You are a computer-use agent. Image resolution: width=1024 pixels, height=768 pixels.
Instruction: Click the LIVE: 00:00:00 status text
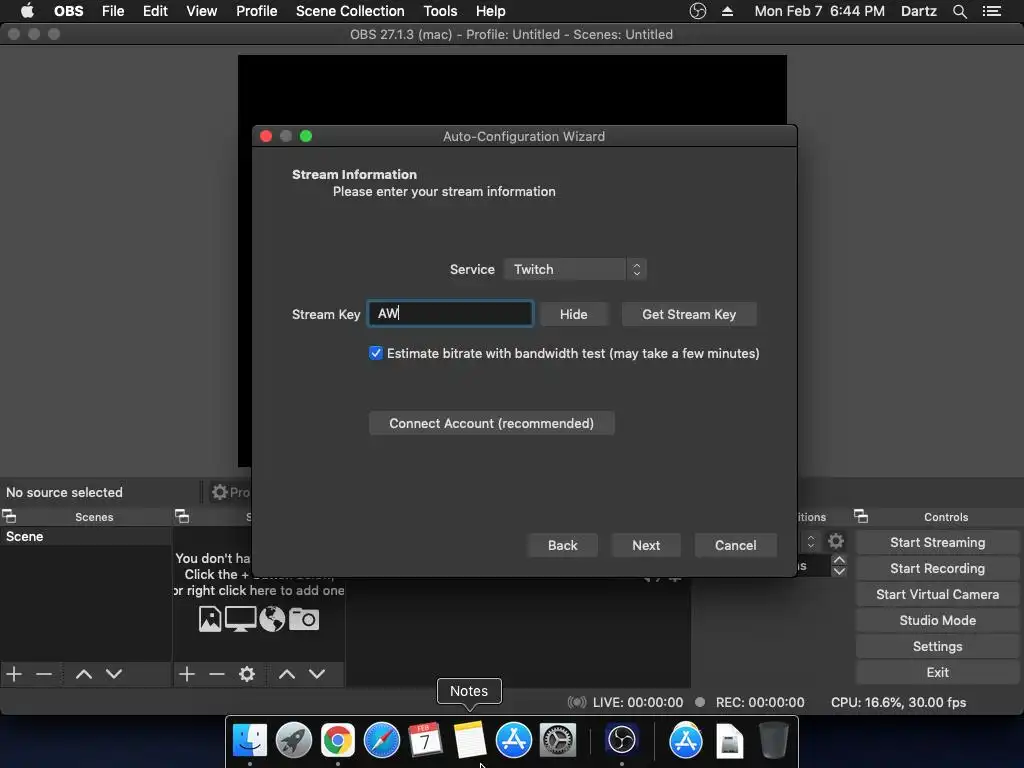pos(637,702)
